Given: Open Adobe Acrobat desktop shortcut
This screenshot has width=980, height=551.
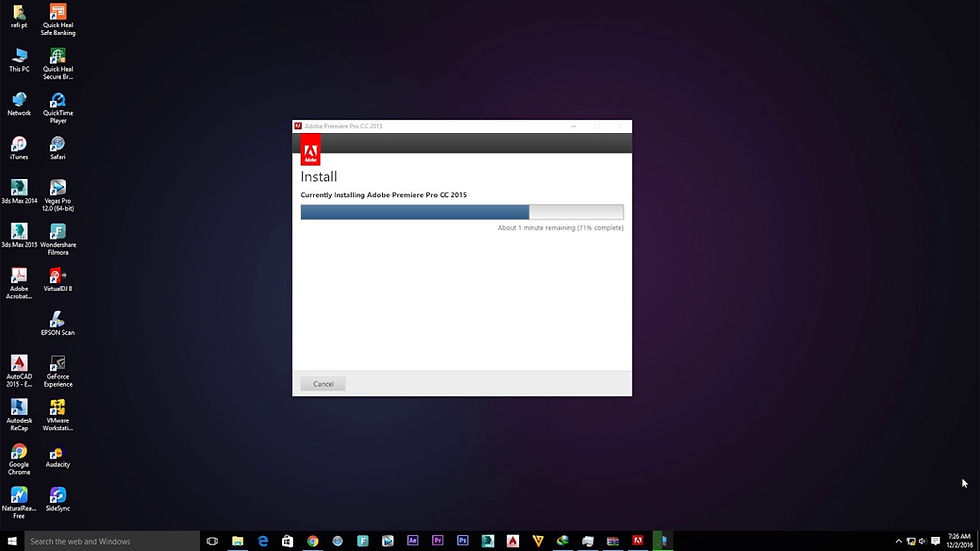Looking at the screenshot, I should [x=19, y=283].
